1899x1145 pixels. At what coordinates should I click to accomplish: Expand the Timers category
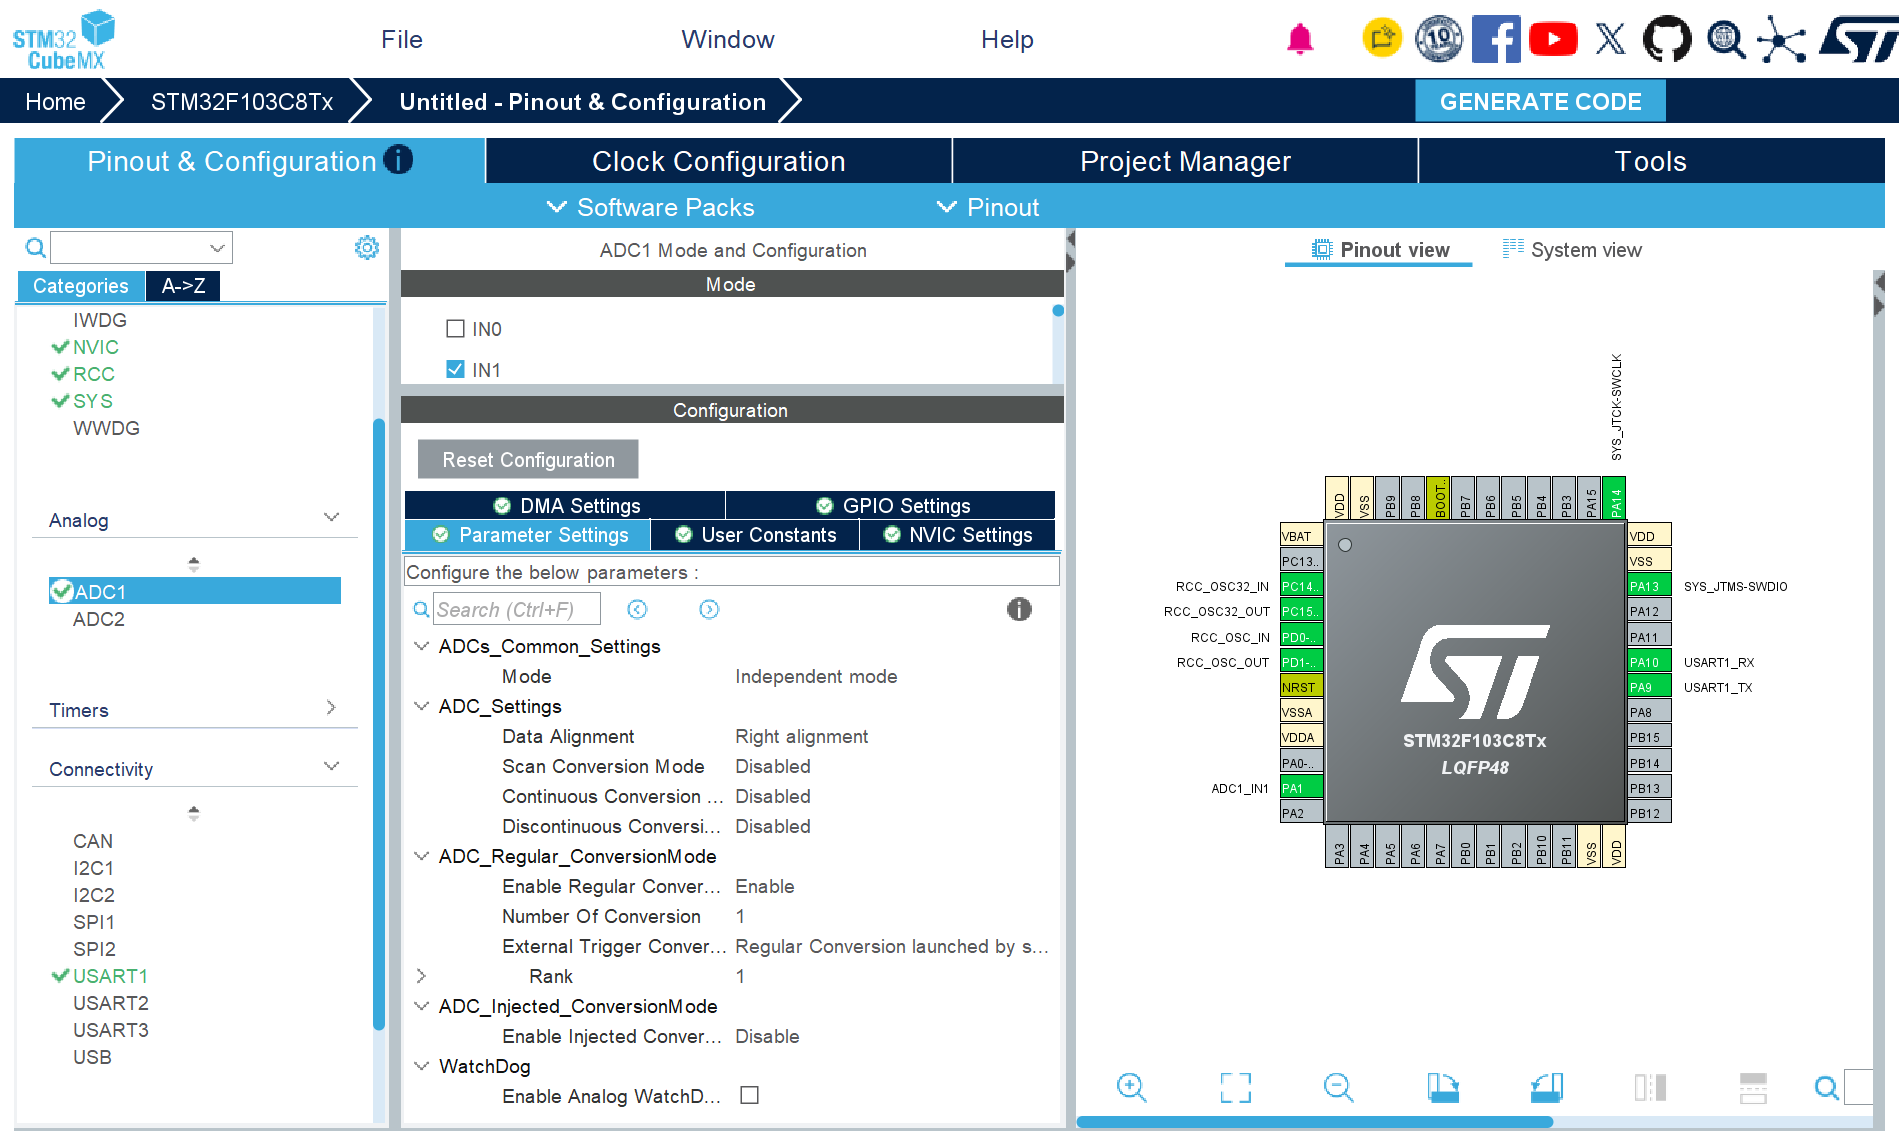331,708
